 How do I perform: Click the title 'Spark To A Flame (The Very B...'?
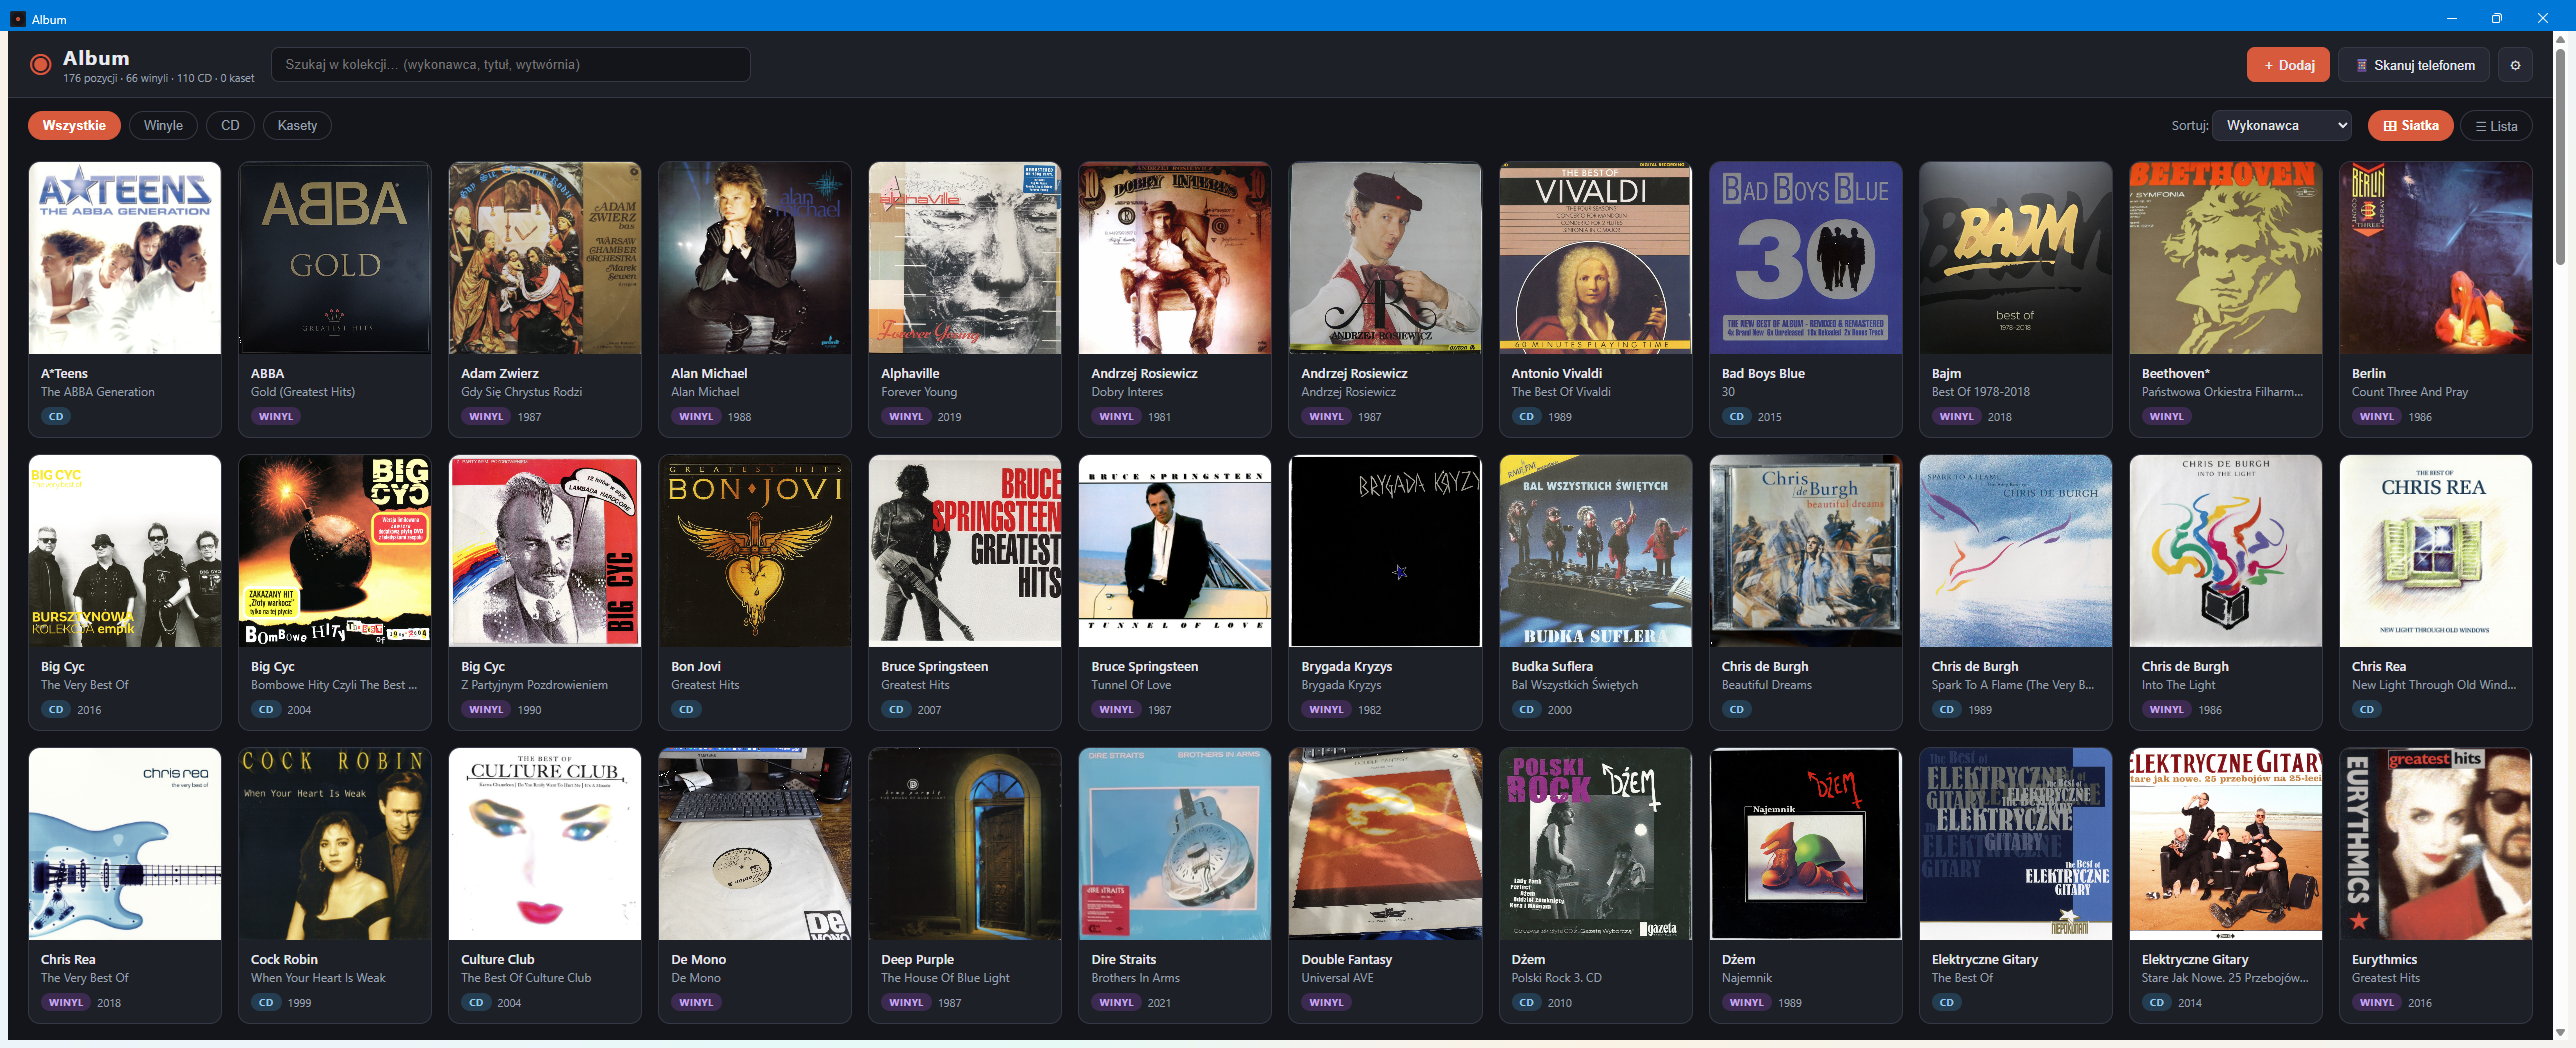2013,685
